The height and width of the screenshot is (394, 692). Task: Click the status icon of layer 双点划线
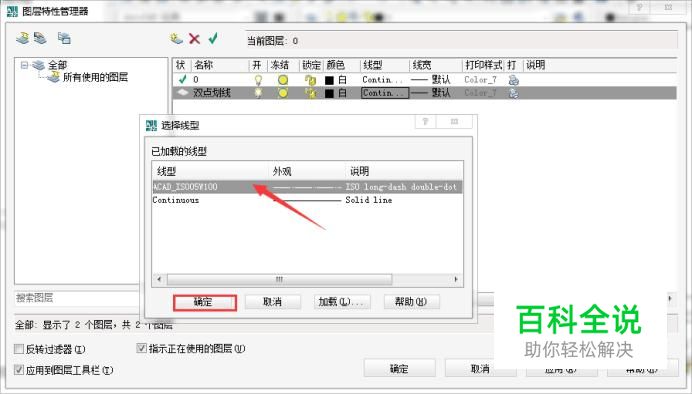[182, 93]
